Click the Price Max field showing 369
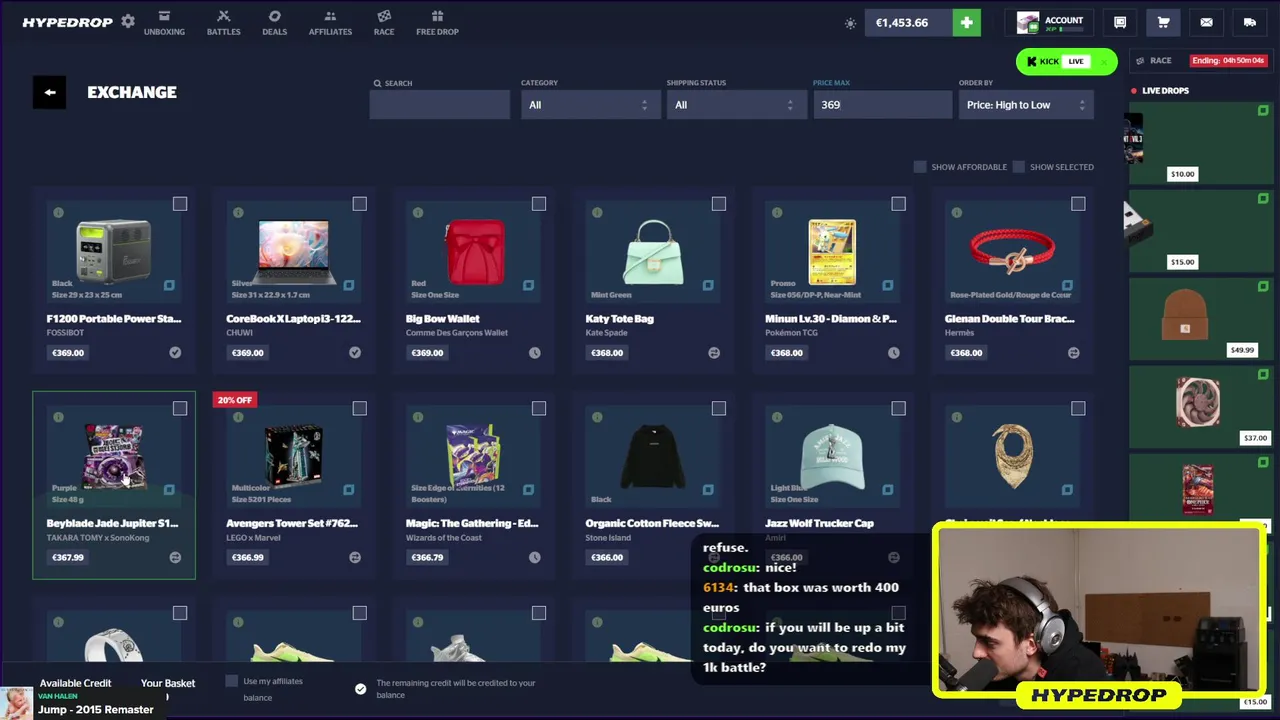Viewport: 1280px width, 720px height. click(883, 105)
